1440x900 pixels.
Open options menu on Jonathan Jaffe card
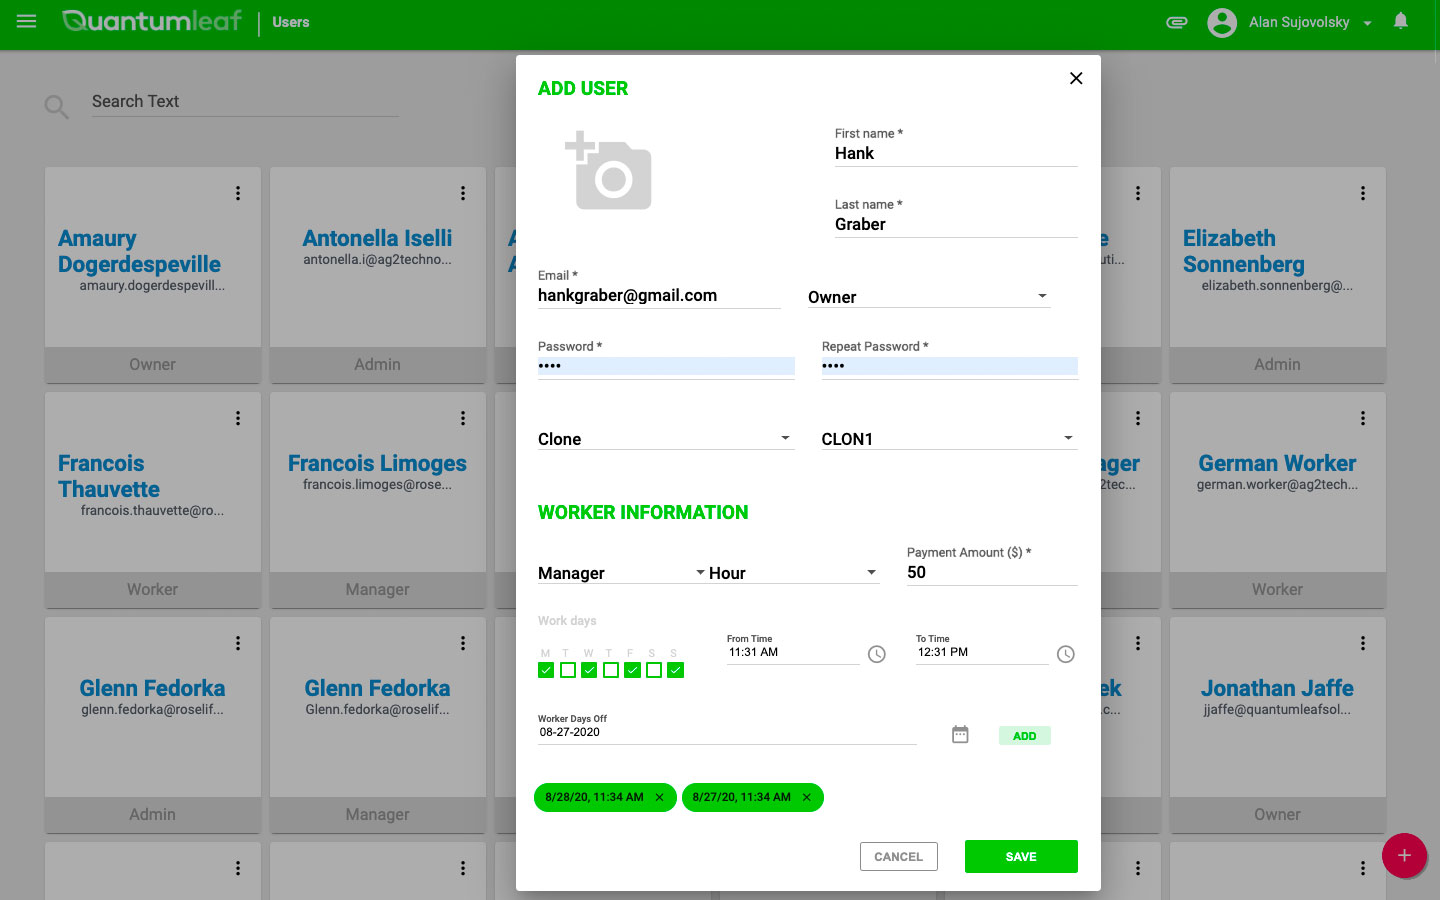click(x=1363, y=643)
